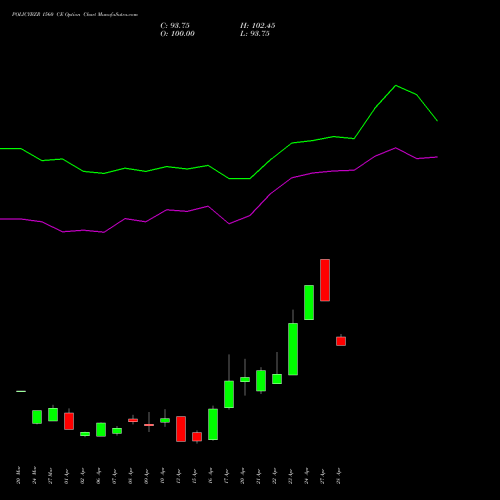This screenshot has height=500, width=500.
Task: Select the 28 Apr date label
Action: pyautogui.click(x=338, y=475)
